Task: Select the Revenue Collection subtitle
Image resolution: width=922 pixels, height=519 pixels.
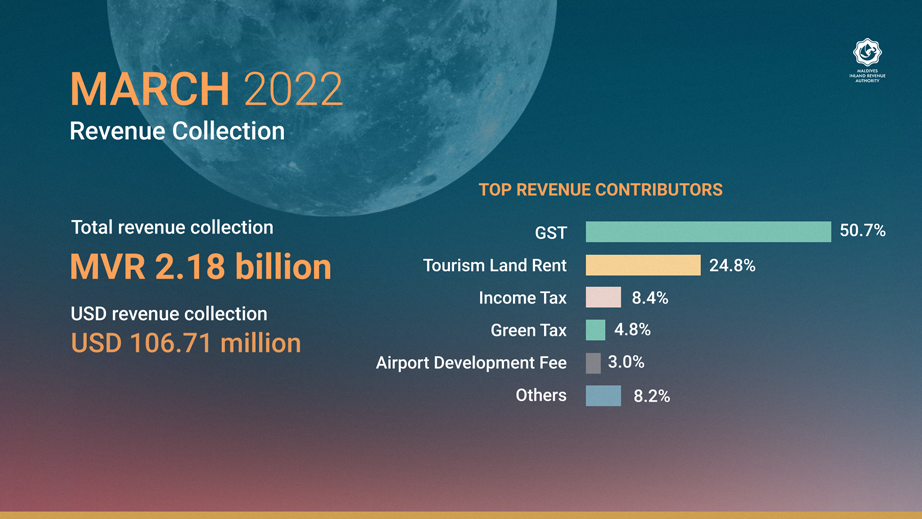Action: click(x=177, y=131)
